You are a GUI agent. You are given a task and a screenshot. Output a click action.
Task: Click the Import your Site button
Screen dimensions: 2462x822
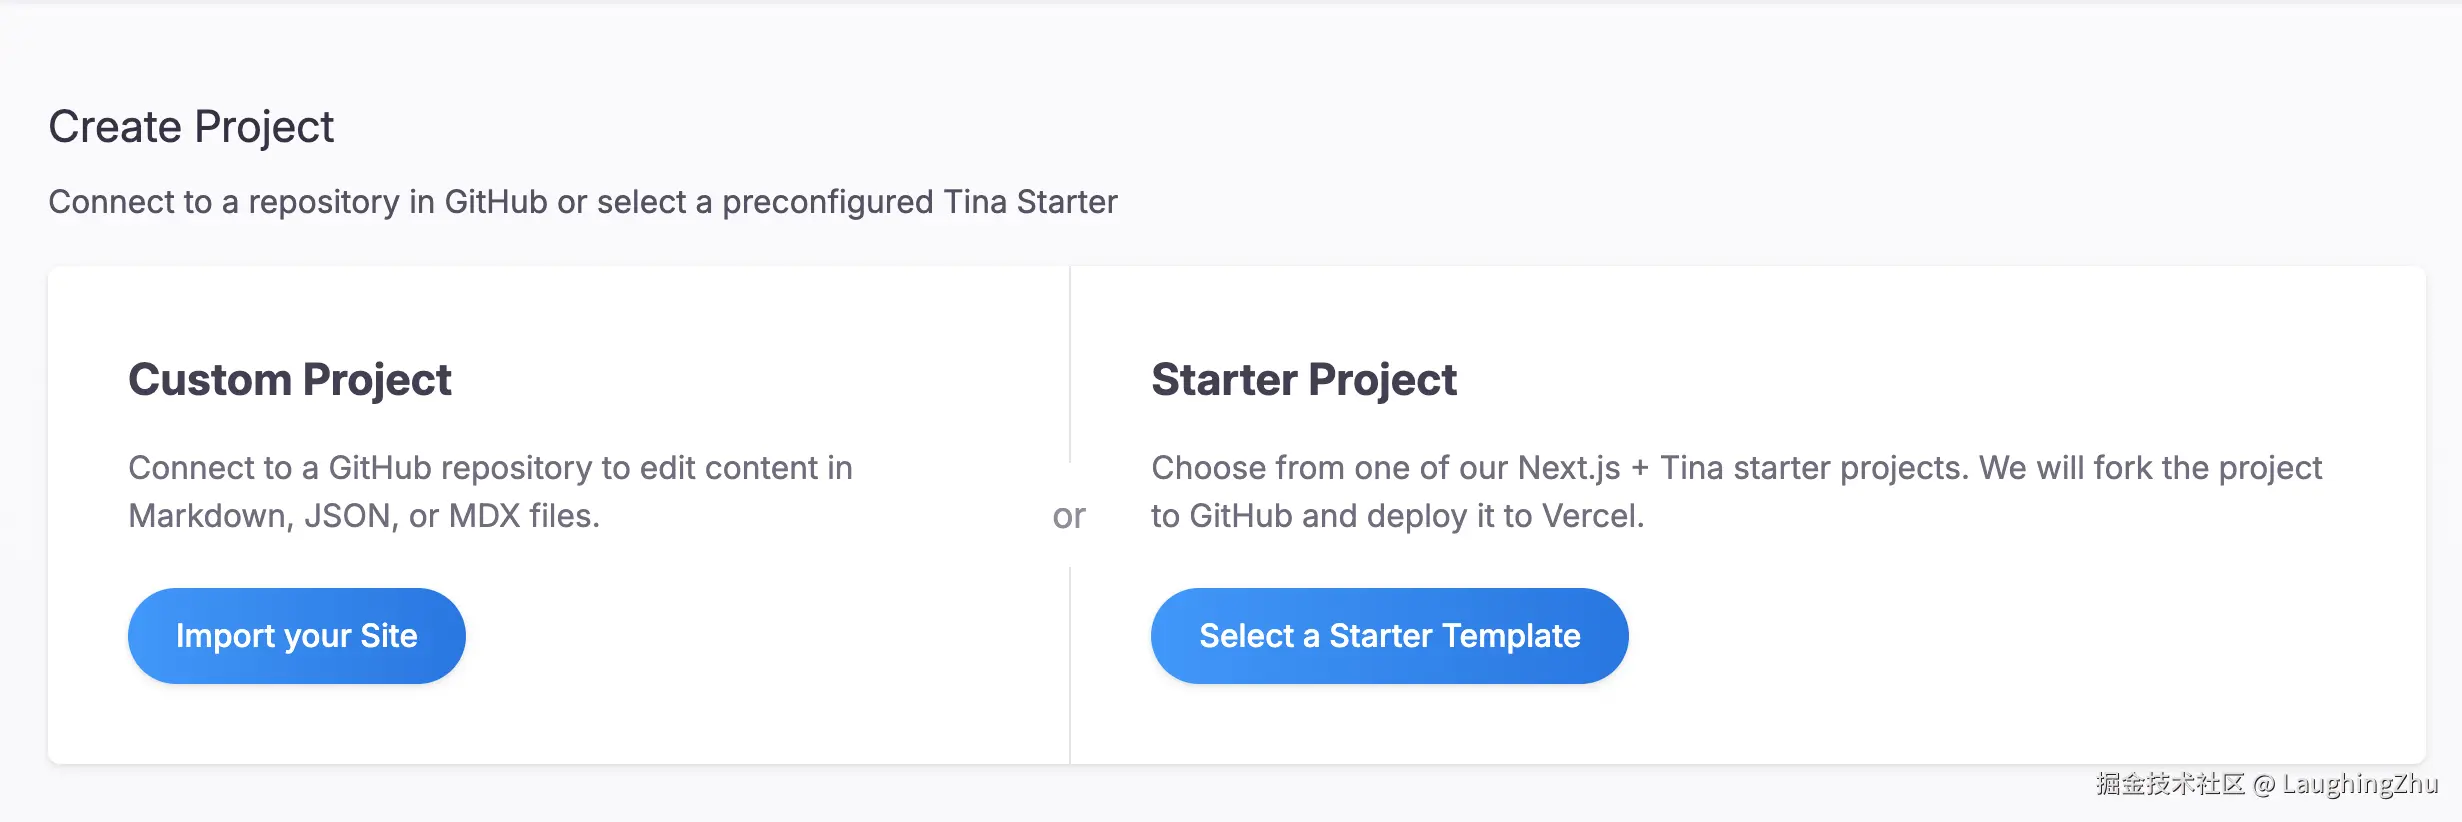[296, 636]
